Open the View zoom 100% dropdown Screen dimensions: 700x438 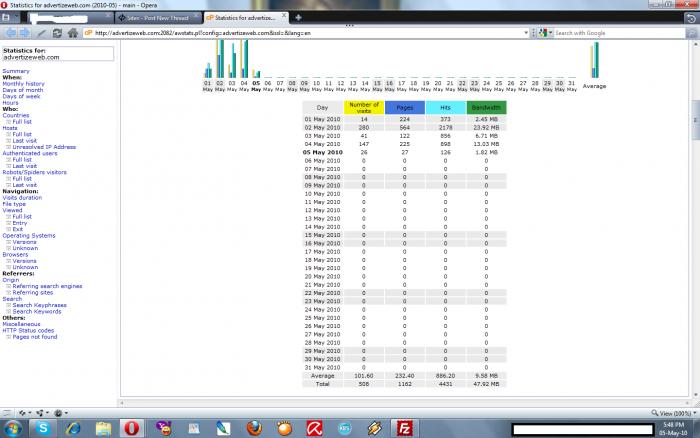pyautogui.click(x=674, y=412)
